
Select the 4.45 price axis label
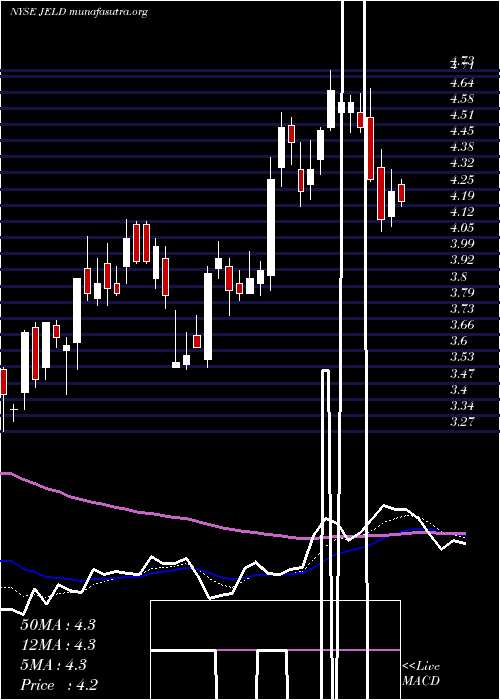462,131
